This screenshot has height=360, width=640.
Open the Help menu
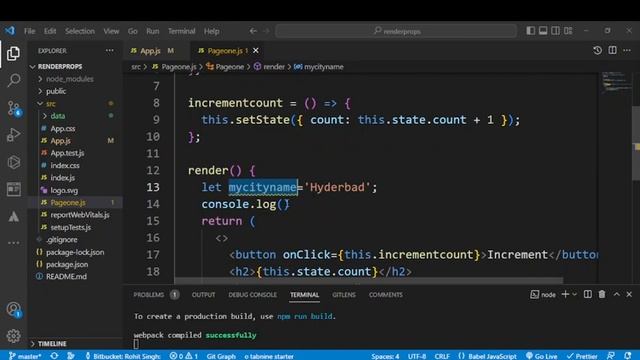211,31
